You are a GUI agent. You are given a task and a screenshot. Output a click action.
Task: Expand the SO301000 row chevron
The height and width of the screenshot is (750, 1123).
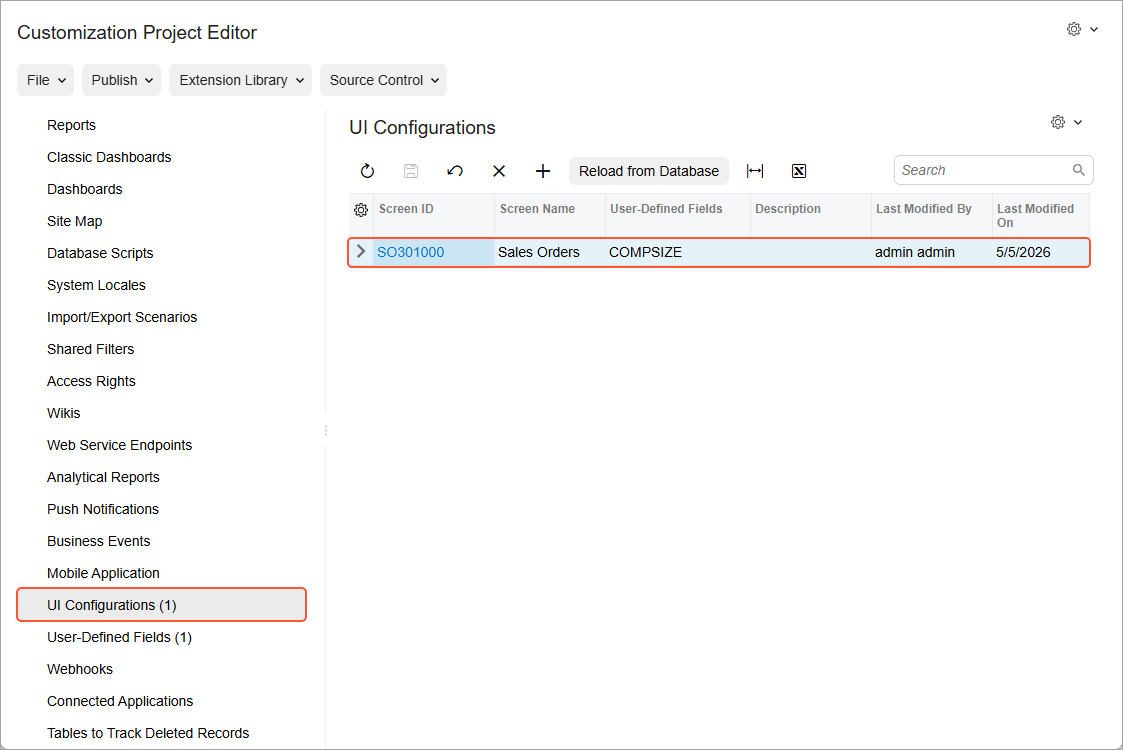click(361, 251)
